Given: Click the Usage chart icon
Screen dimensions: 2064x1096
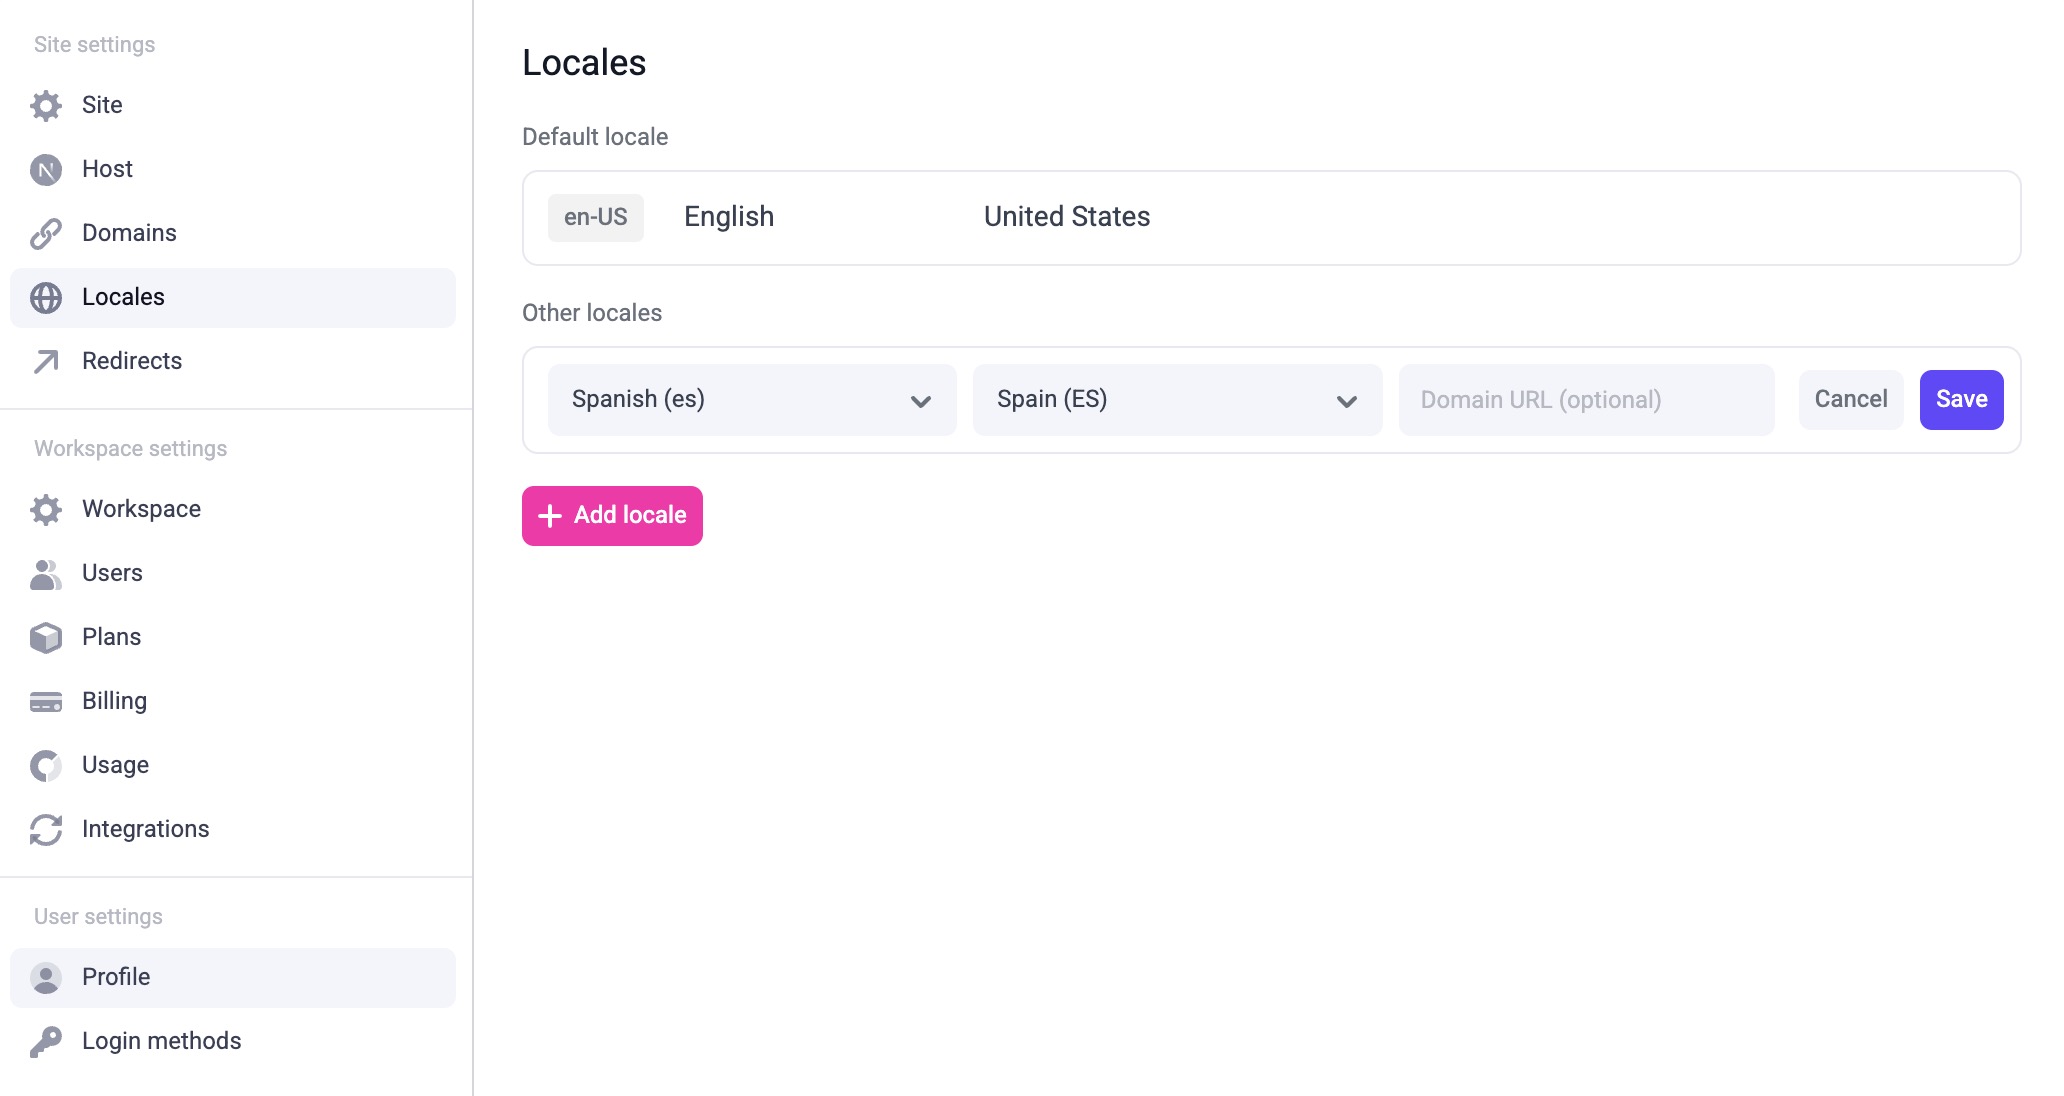Looking at the screenshot, I should pyautogui.click(x=46, y=765).
